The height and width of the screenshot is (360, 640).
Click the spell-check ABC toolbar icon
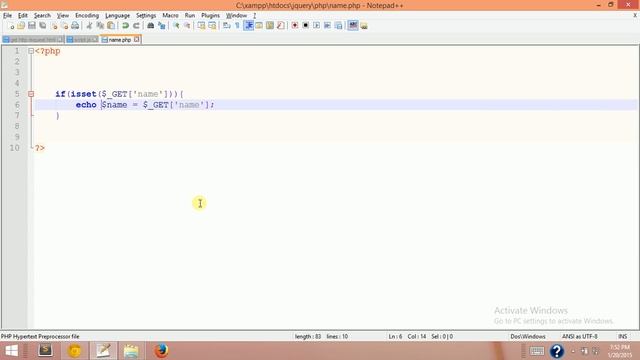point(353,26)
